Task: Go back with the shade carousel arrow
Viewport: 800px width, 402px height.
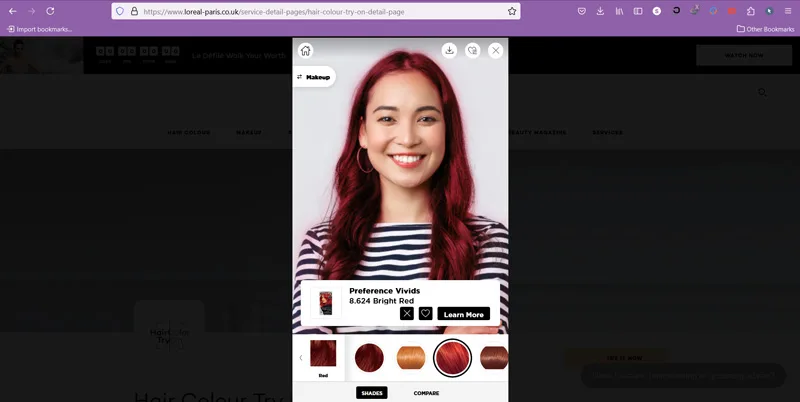Action: tap(301, 358)
